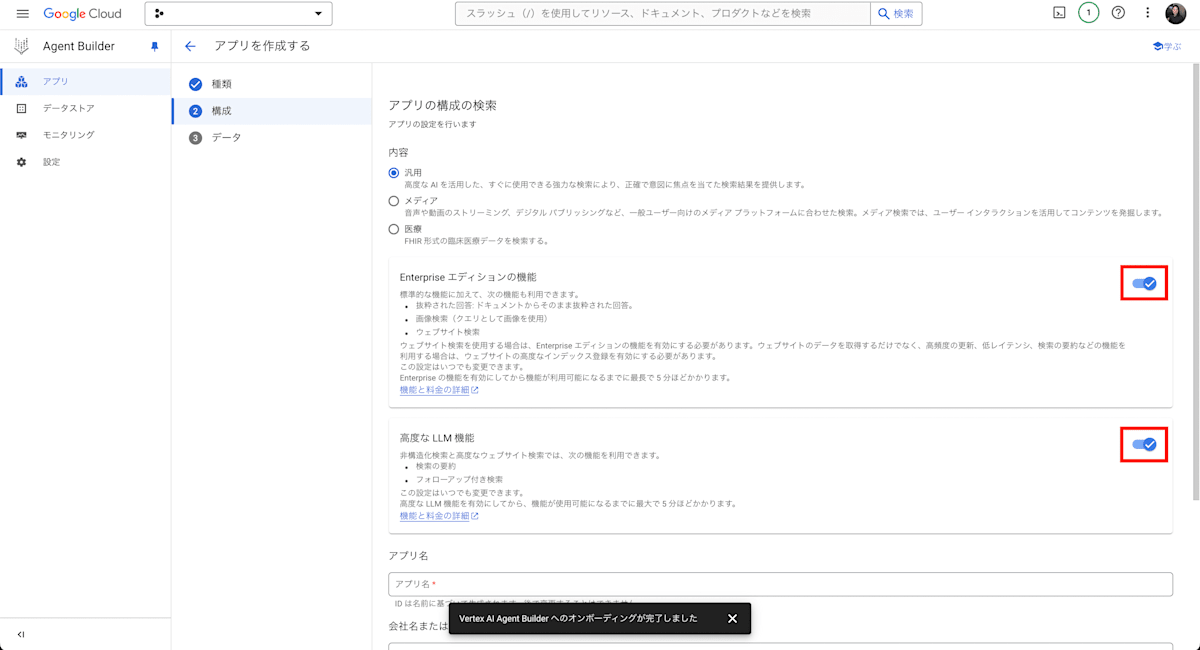Open the three-dot more options menu
The height and width of the screenshot is (650, 1200).
tap(1148, 13)
